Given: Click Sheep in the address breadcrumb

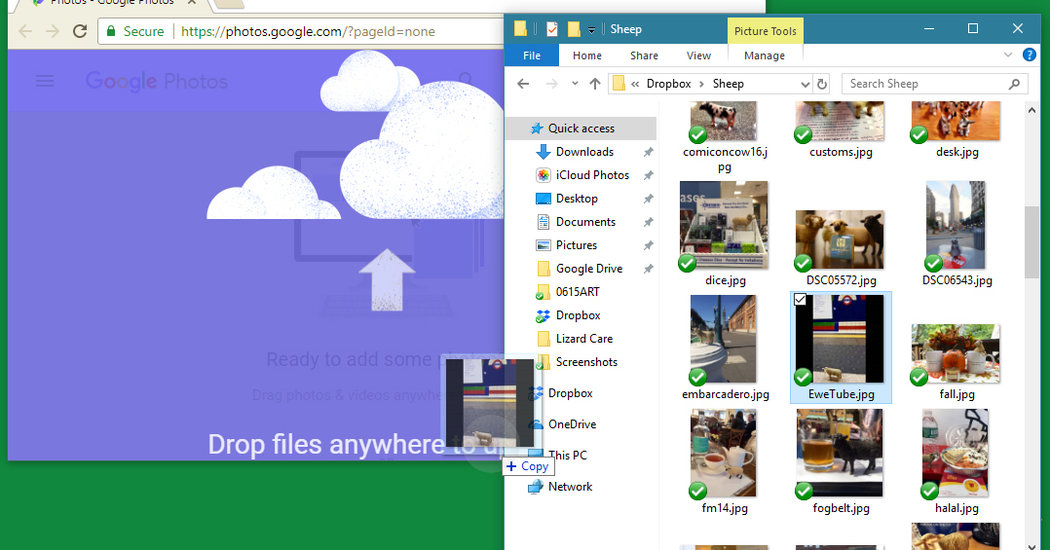Looking at the screenshot, I should [x=728, y=84].
